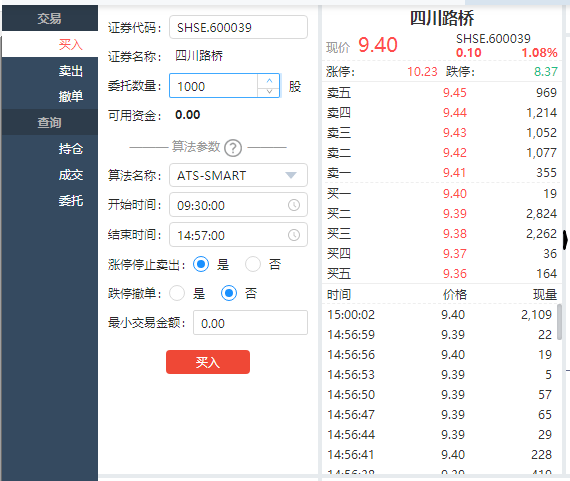Decrease 委托数量 with the down arrow
This screenshot has height=481, width=570.
(x=269, y=92)
